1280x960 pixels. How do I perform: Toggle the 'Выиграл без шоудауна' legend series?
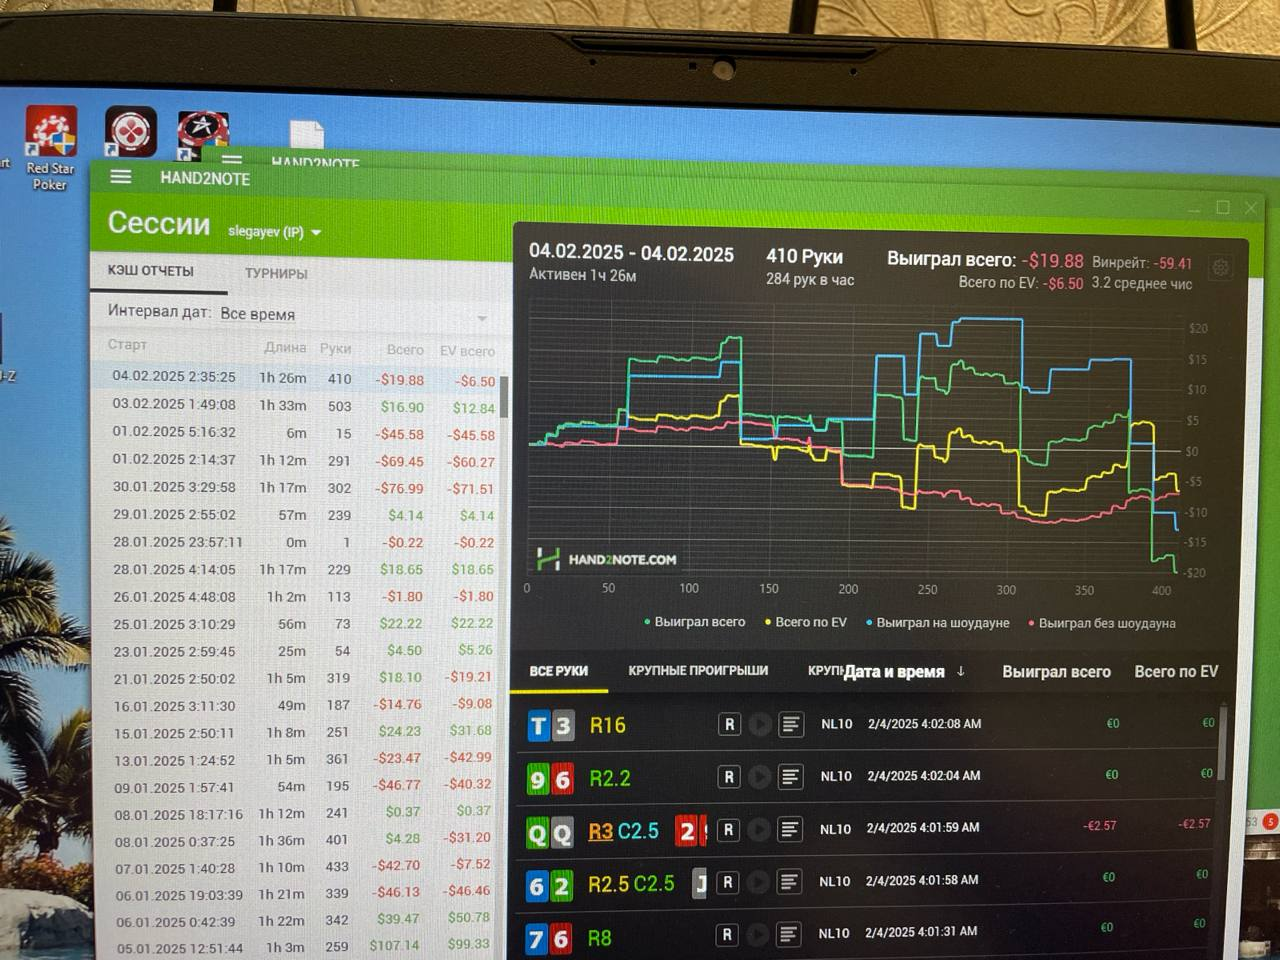[1102, 623]
